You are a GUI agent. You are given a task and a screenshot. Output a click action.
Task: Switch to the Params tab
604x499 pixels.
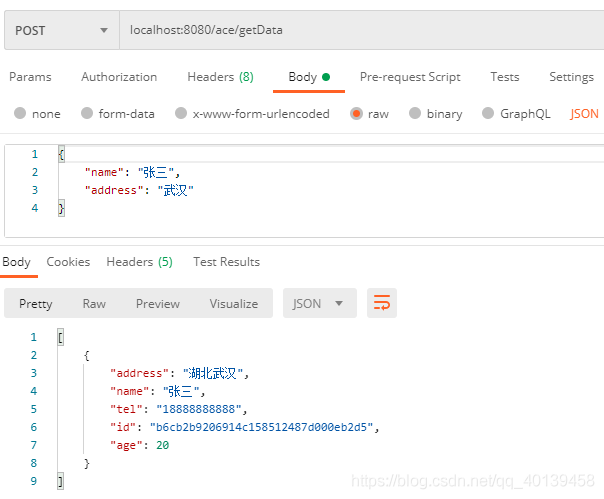[x=30, y=77]
